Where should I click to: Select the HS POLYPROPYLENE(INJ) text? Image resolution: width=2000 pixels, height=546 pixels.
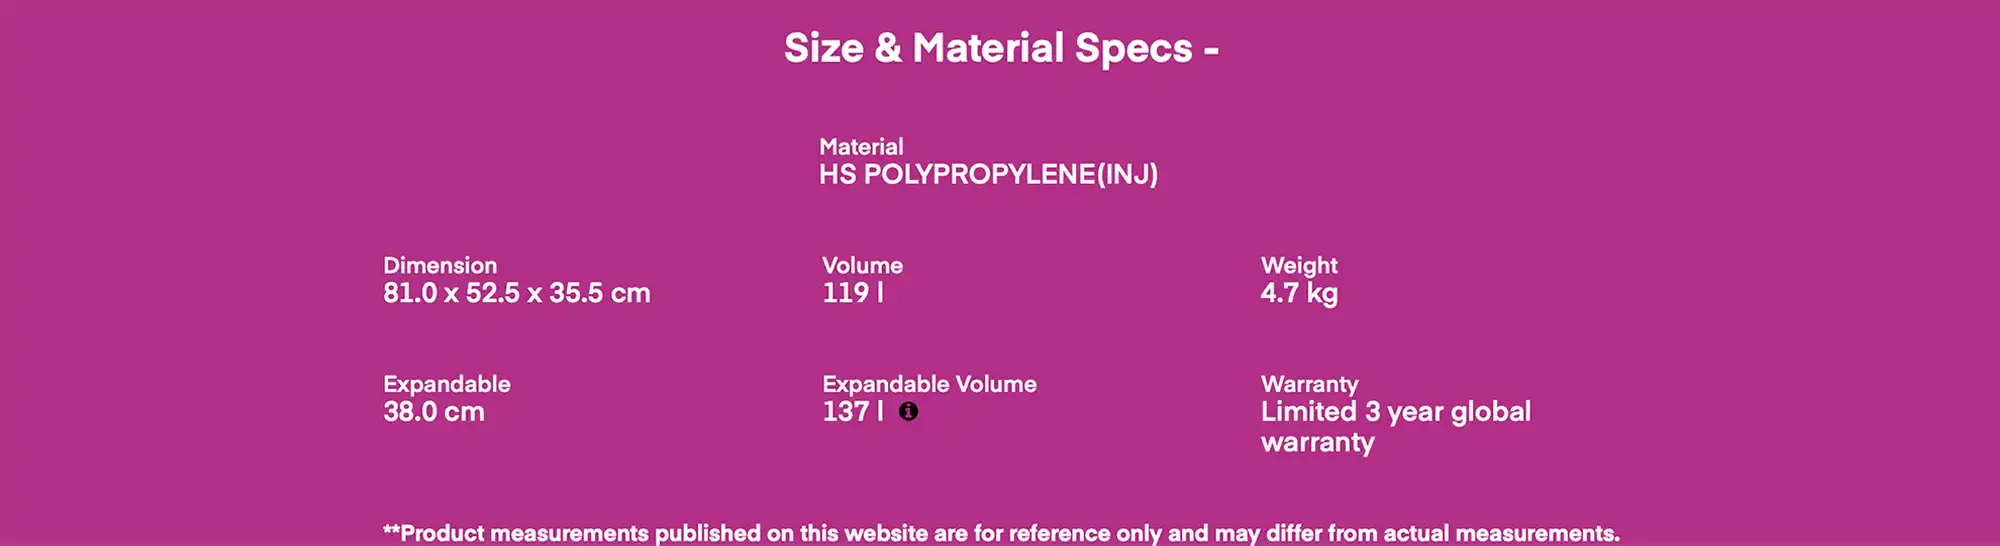click(988, 174)
